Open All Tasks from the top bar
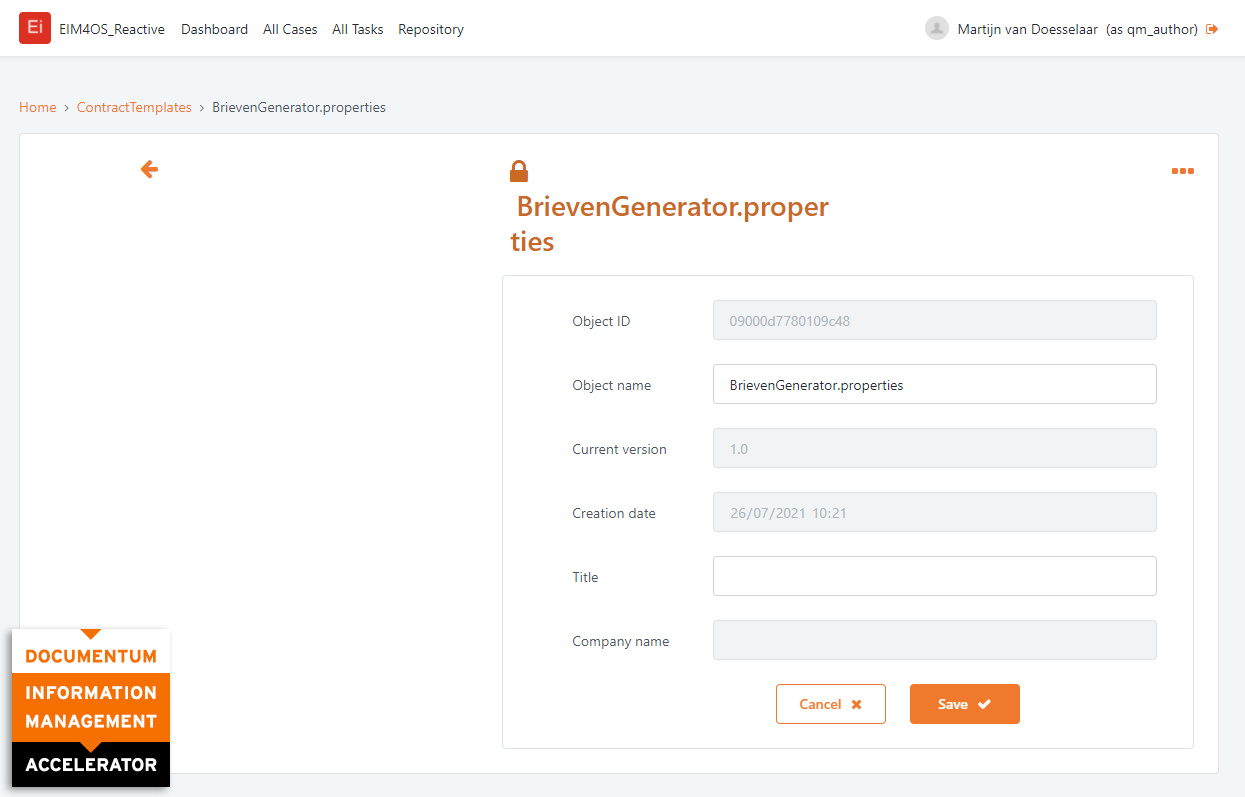Screen dimensions: 1245x797 pos(357,29)
